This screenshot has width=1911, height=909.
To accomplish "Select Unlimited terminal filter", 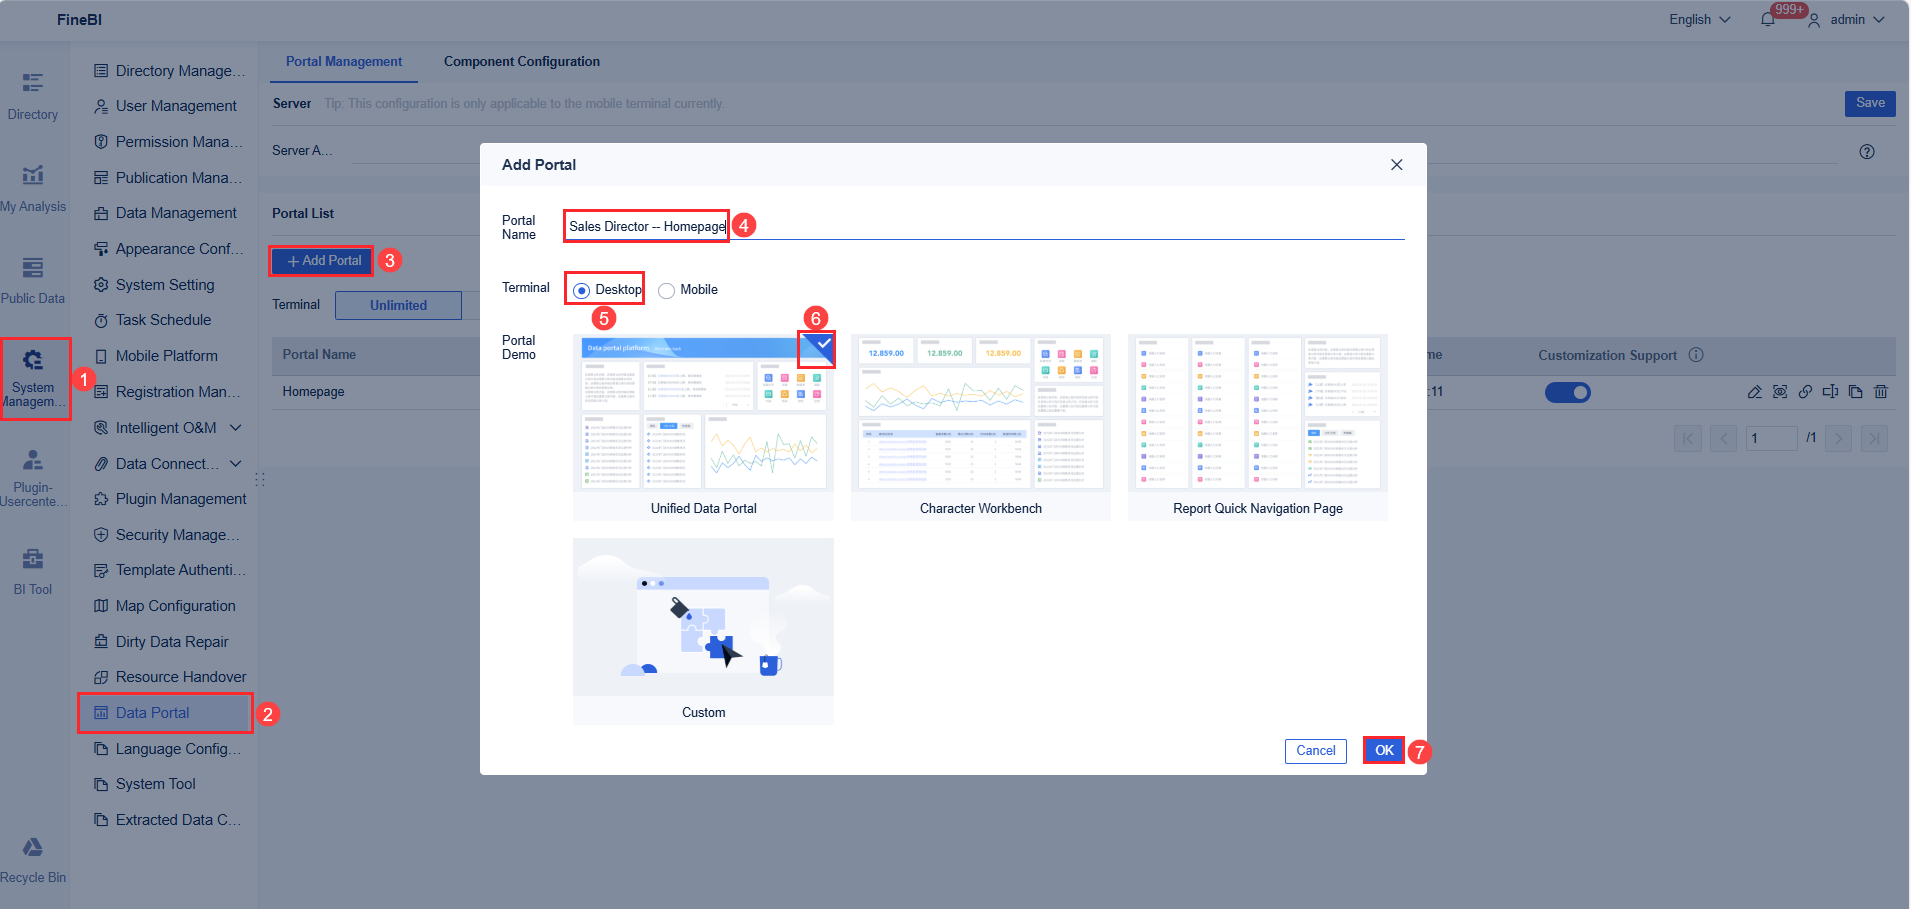I will [x=398, y=306].
